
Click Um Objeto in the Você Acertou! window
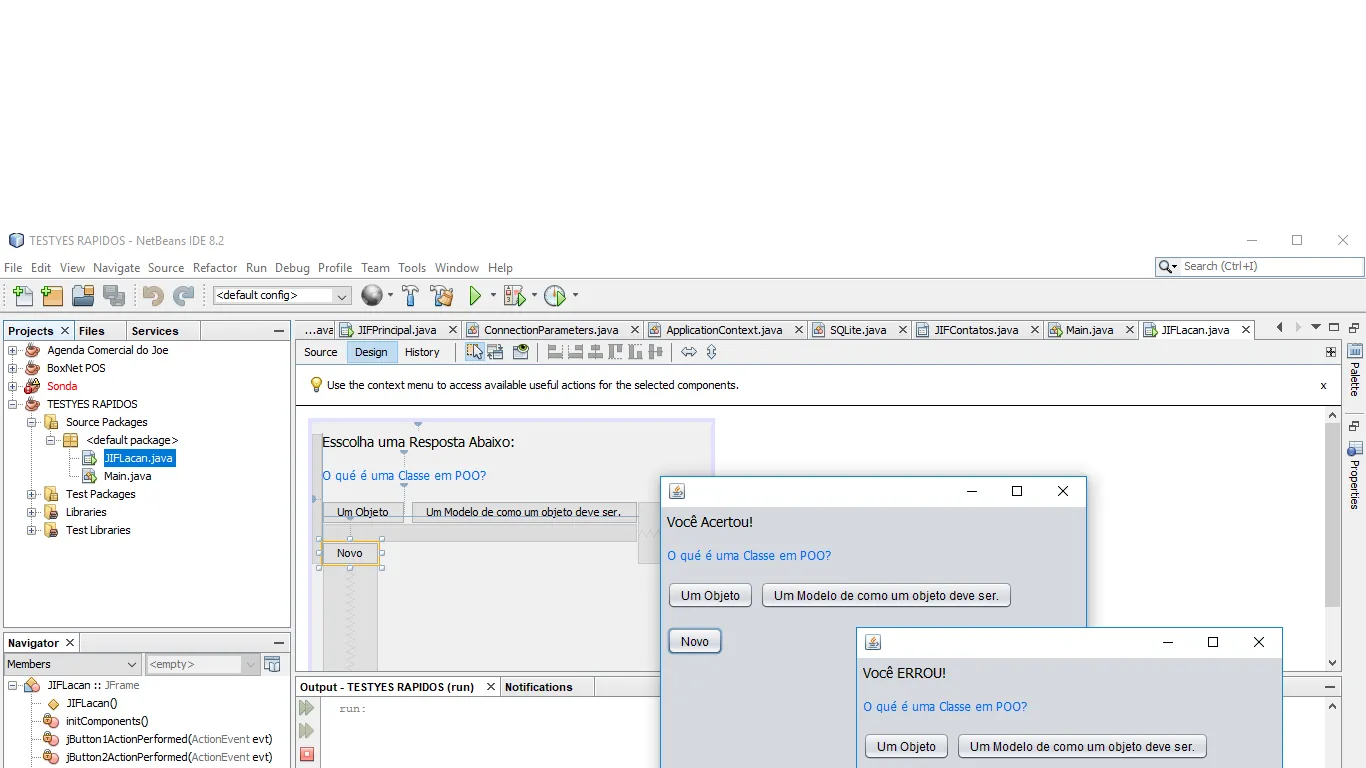tap(710, 596)
